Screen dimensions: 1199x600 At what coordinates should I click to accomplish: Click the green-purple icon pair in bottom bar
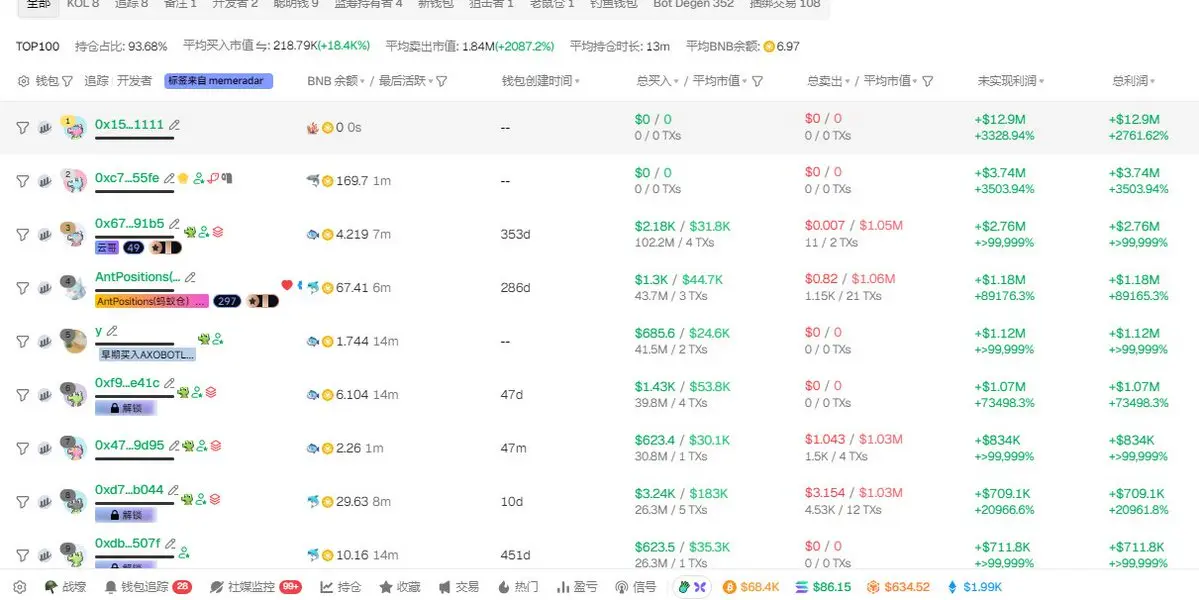(692, 587)
